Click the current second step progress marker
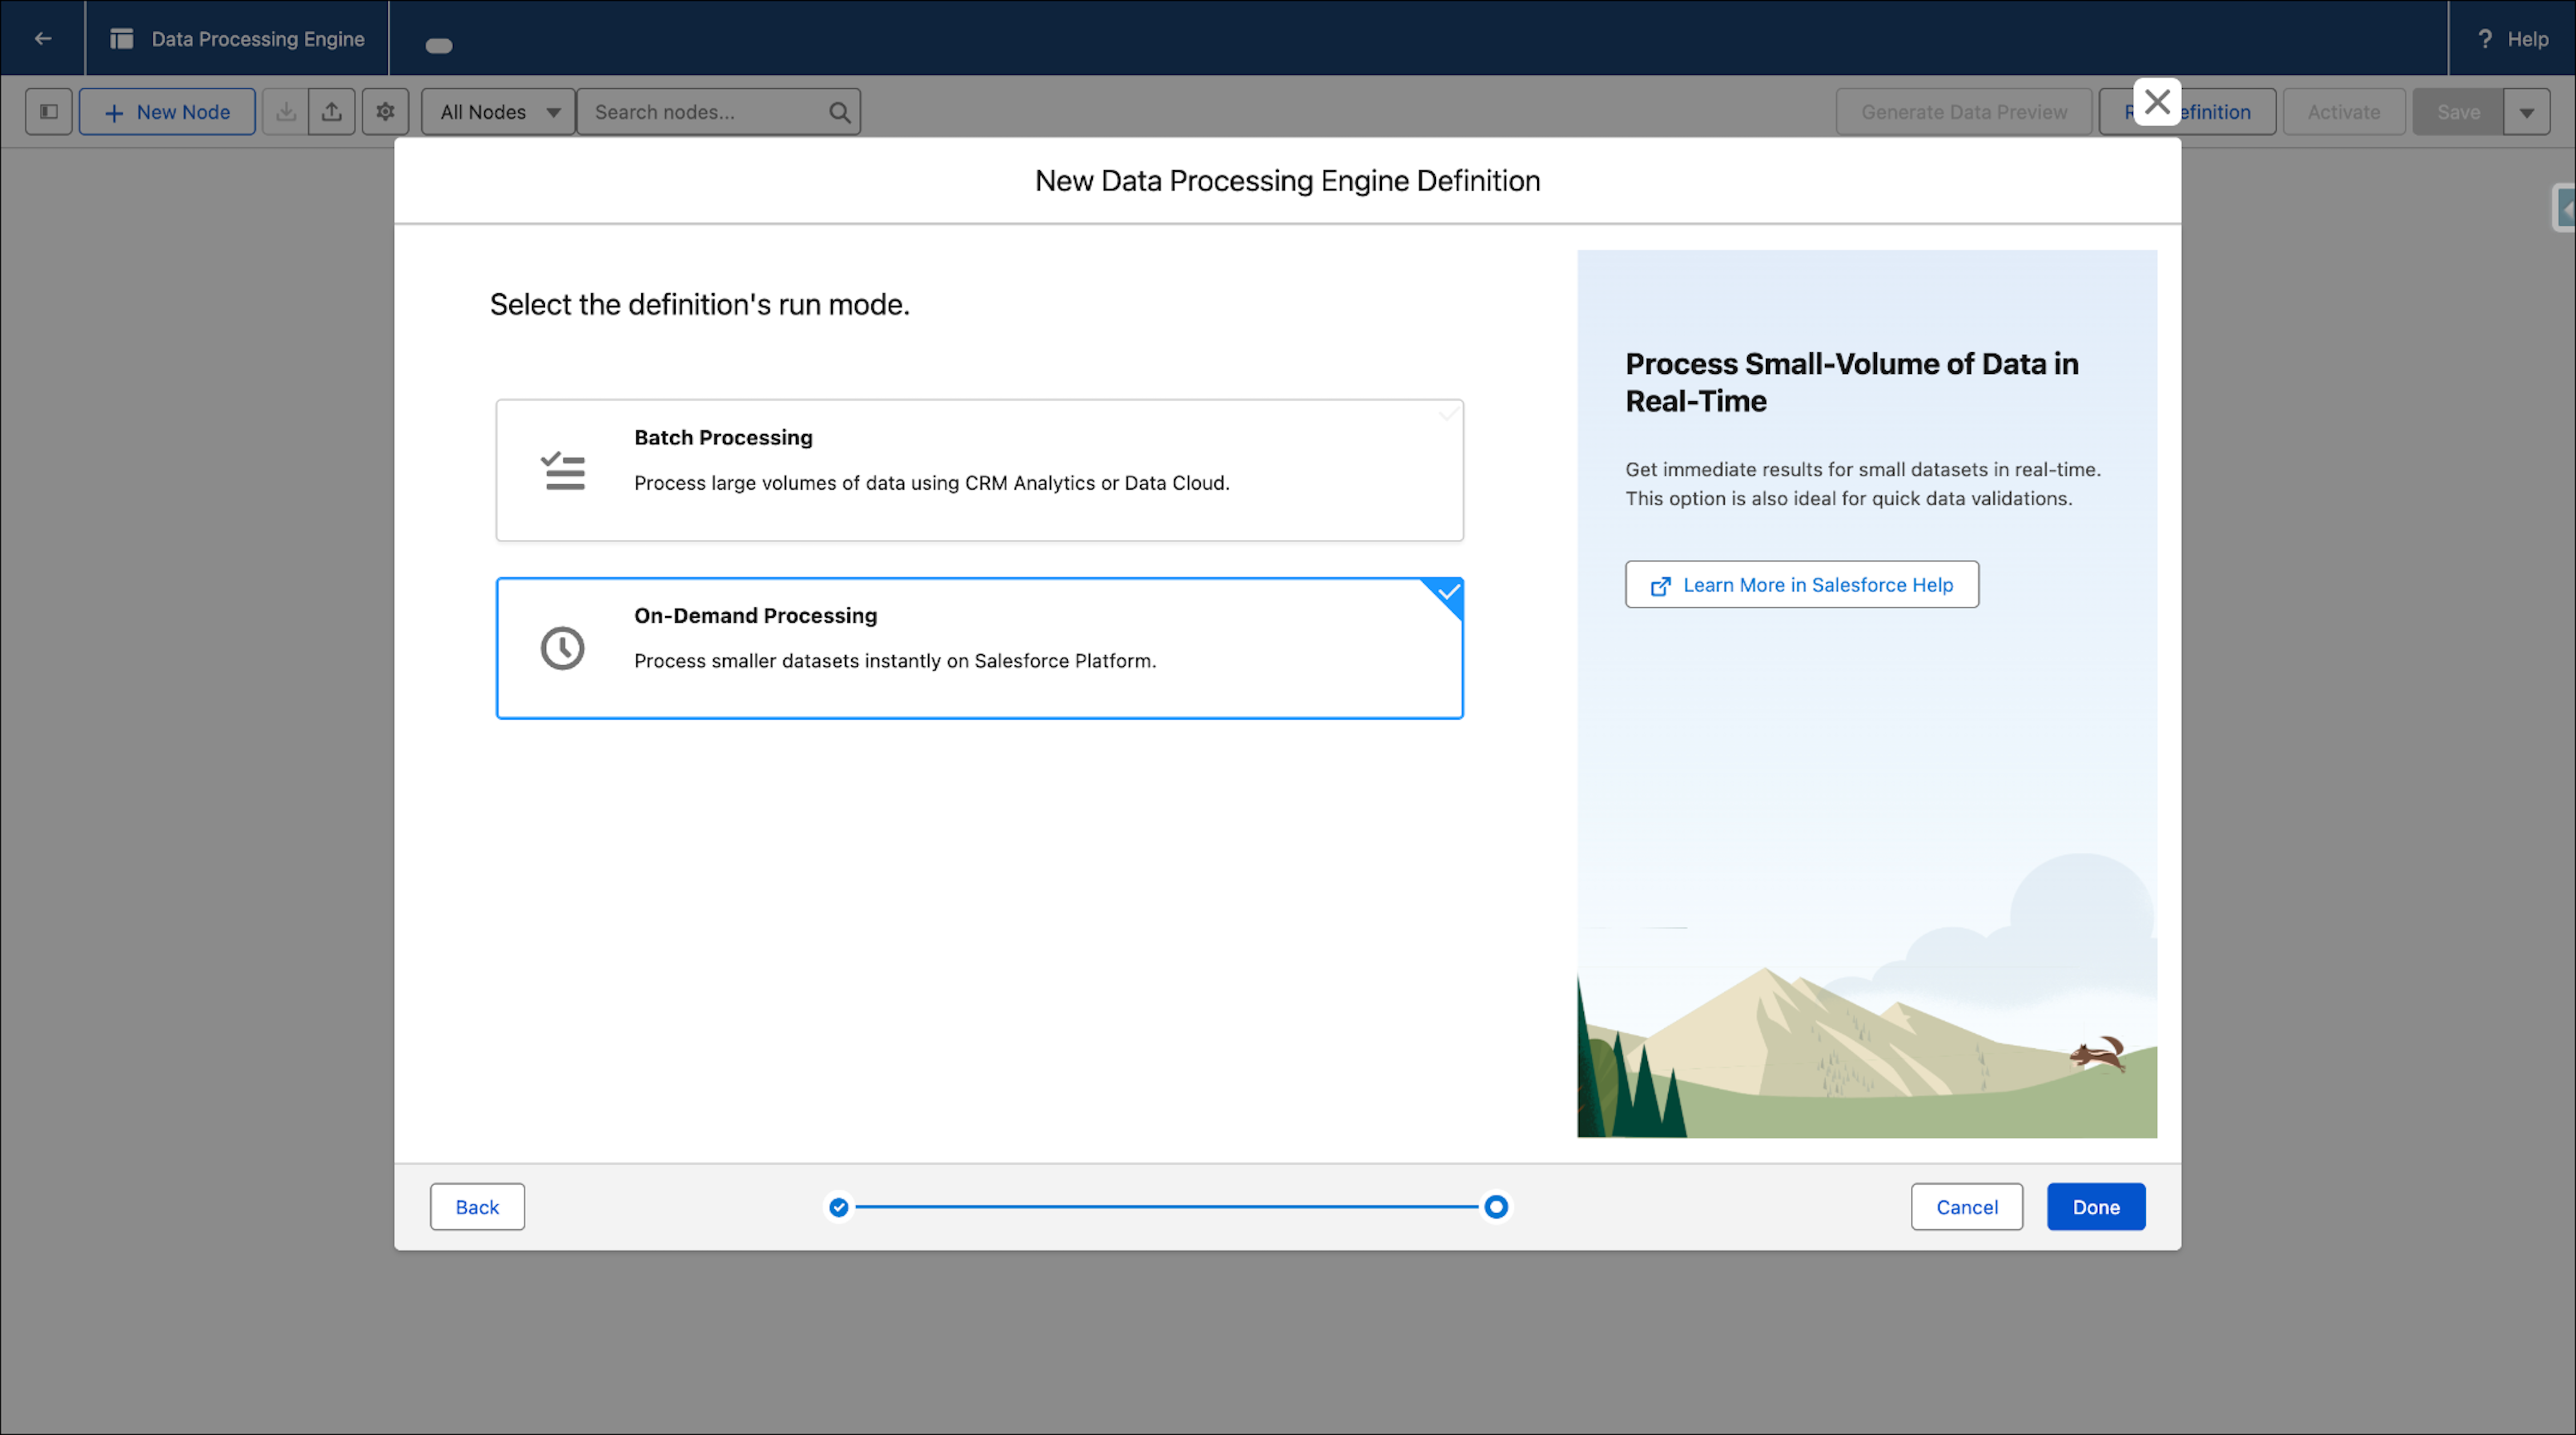The image size is (2576, 1435). (1496, 1207)
